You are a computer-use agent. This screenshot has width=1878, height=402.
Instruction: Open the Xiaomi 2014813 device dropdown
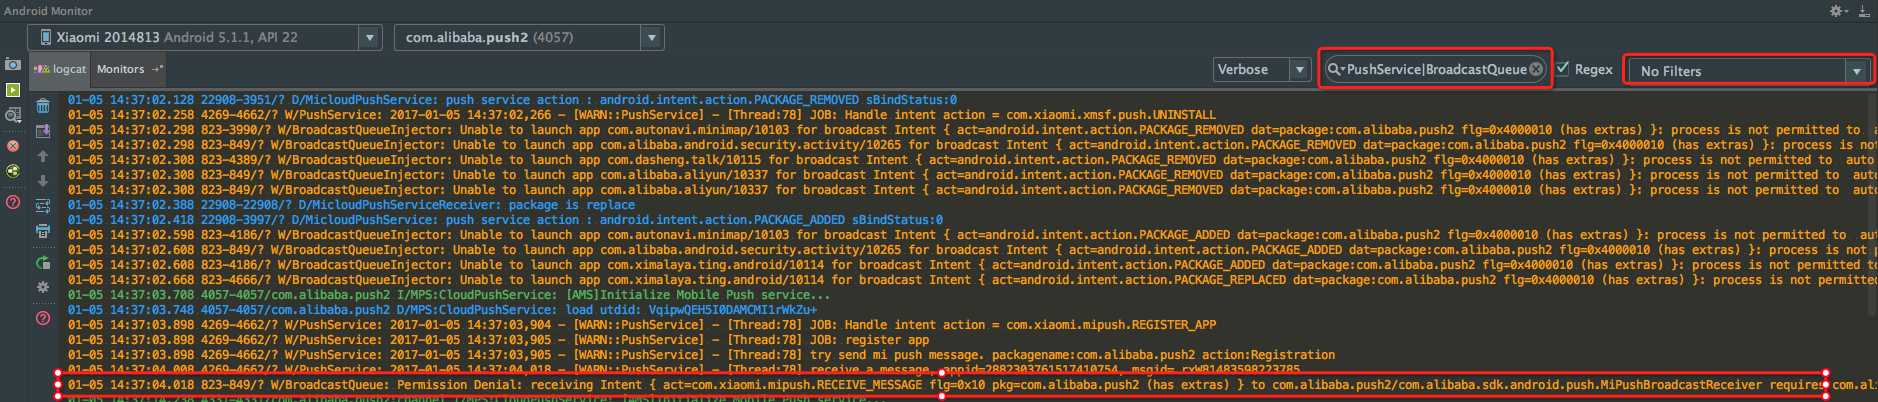pos(205,38)
